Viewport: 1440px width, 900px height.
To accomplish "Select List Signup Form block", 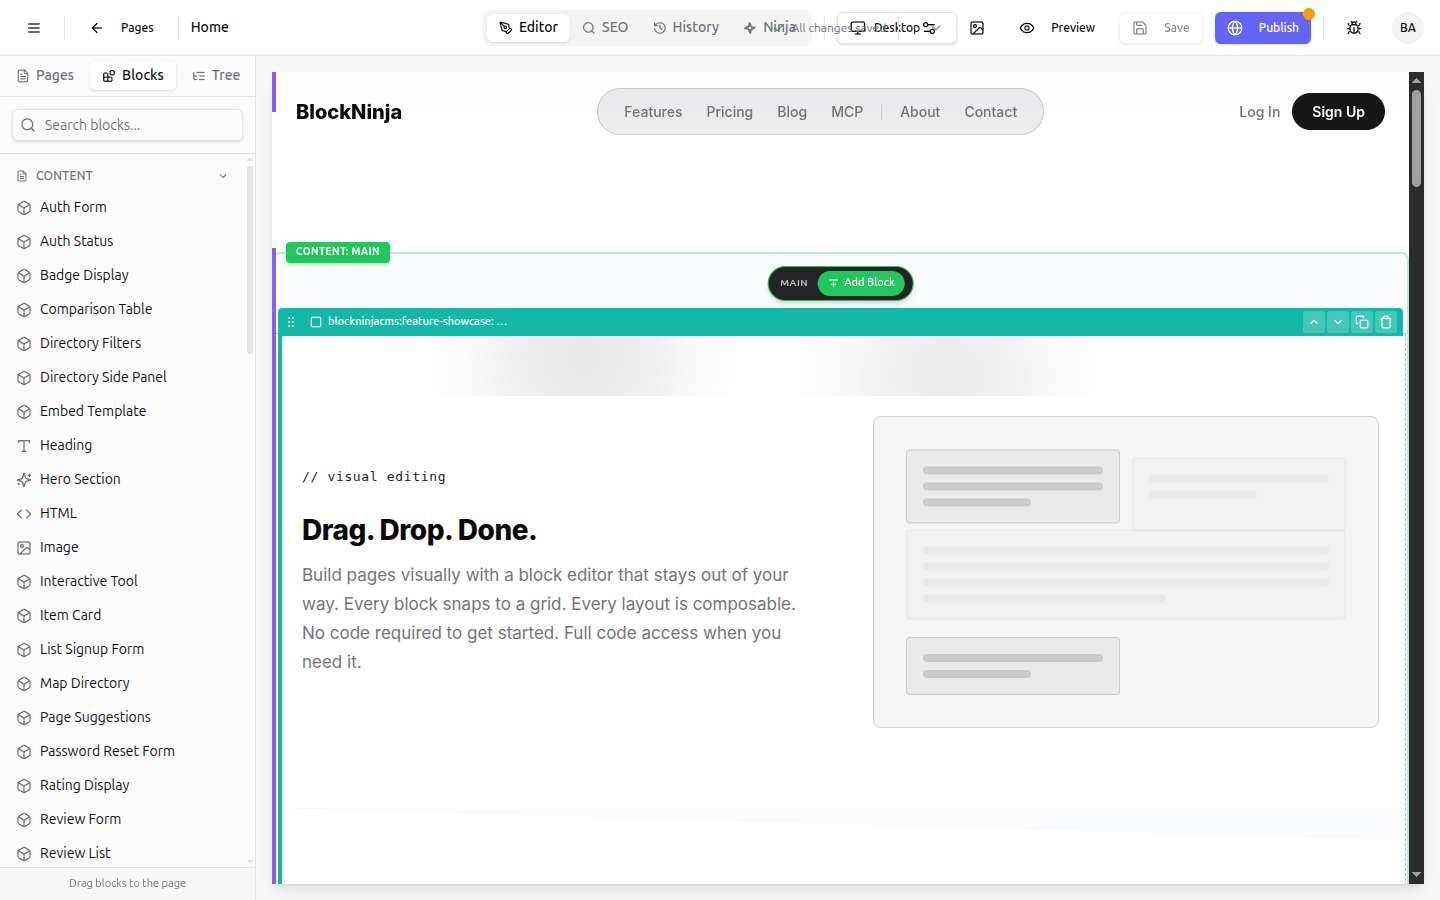I will pyautogui.click(x=126, y=649).
